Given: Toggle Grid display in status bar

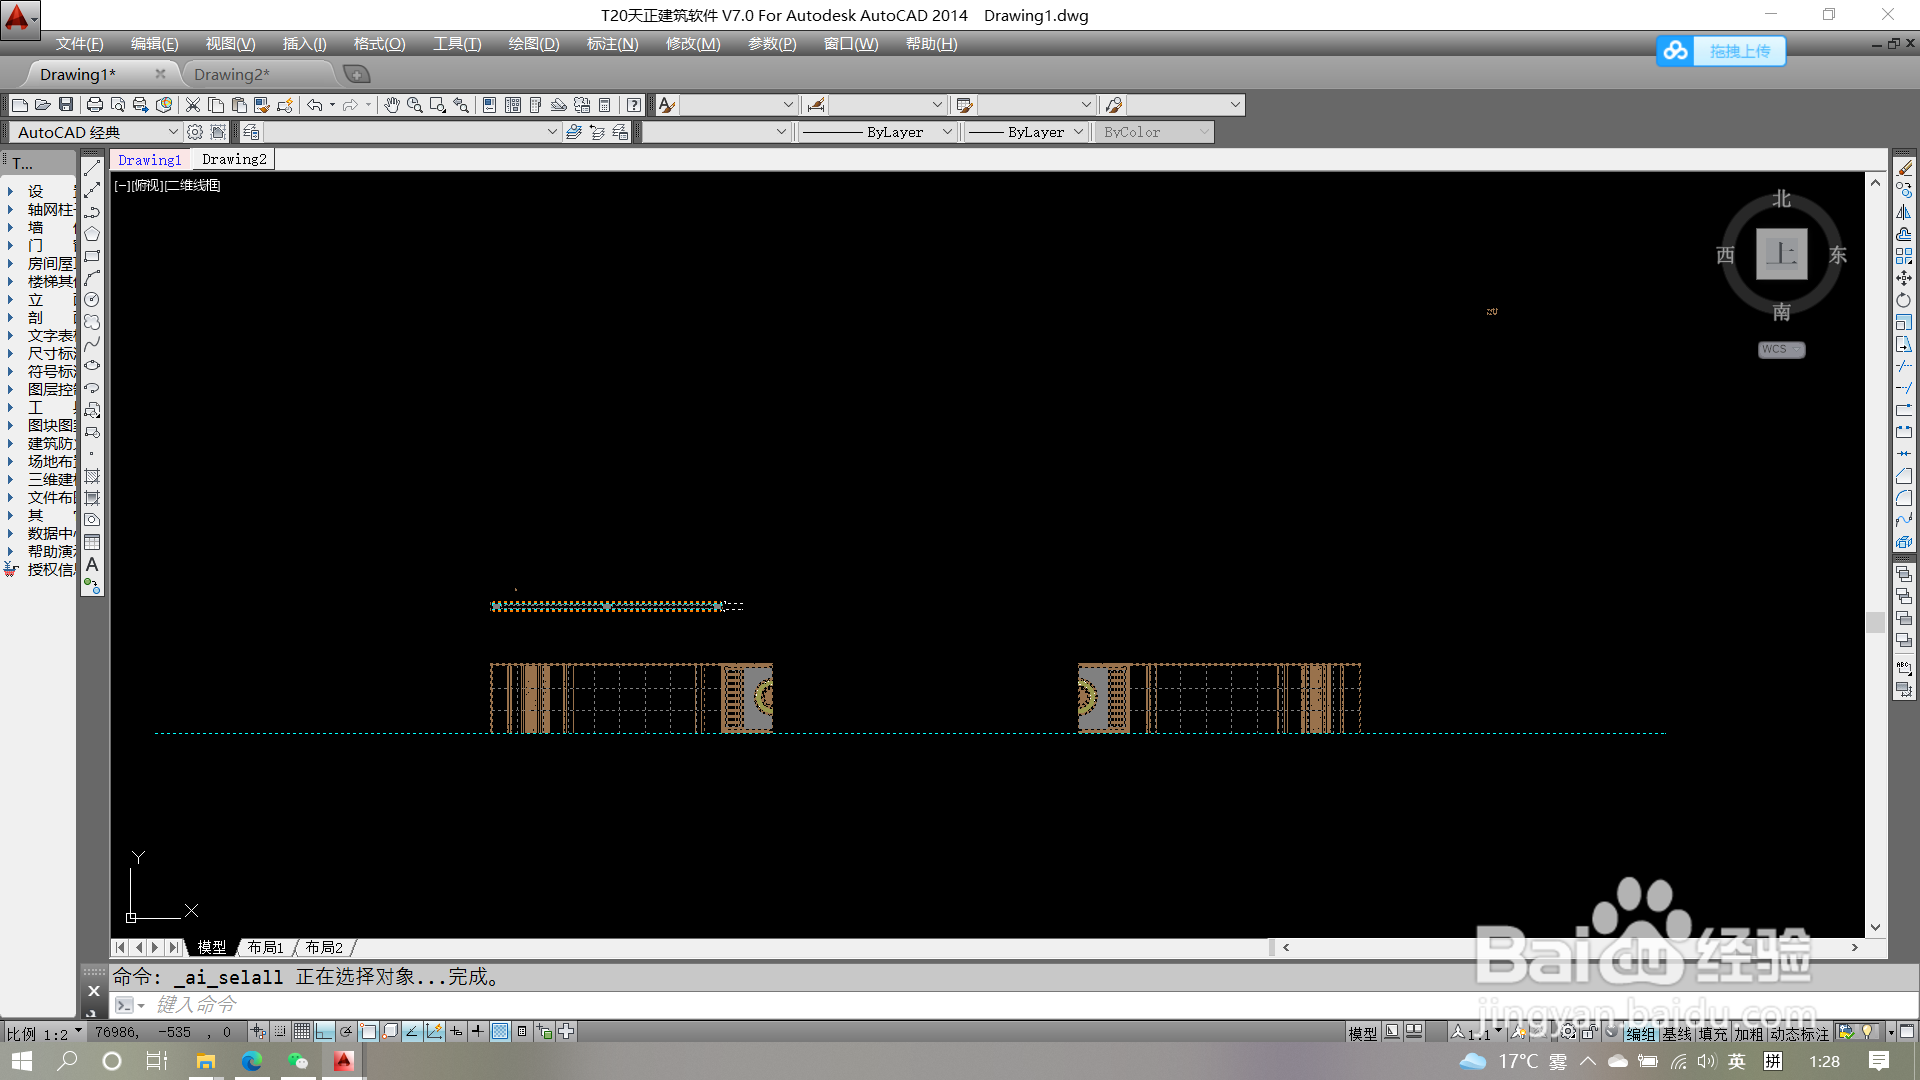Looking at the screenshot, I should [302, 1032].
